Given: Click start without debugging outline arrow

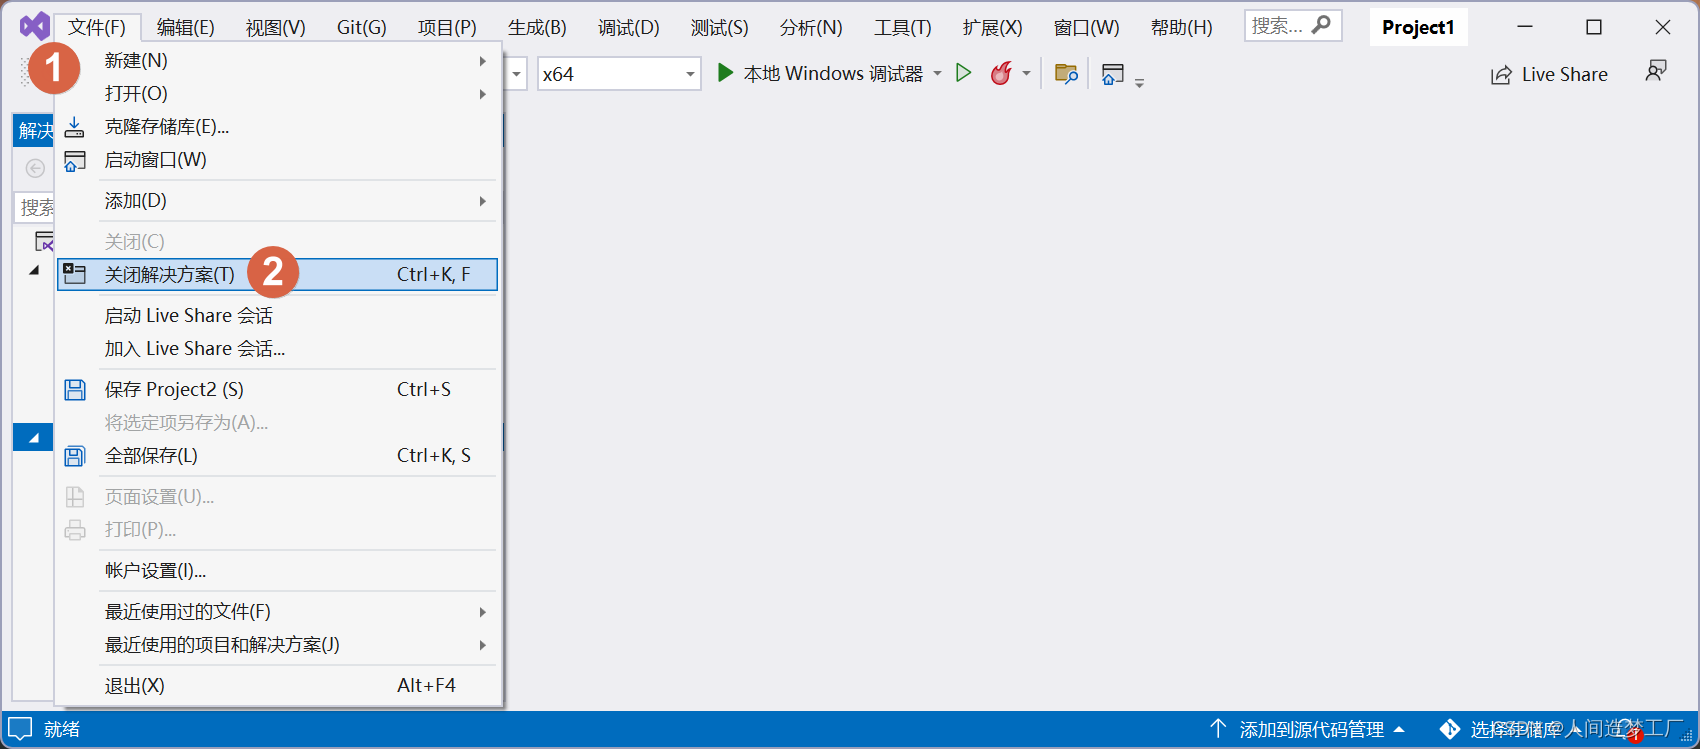Looking at the screenshot, I should (963, 73).
